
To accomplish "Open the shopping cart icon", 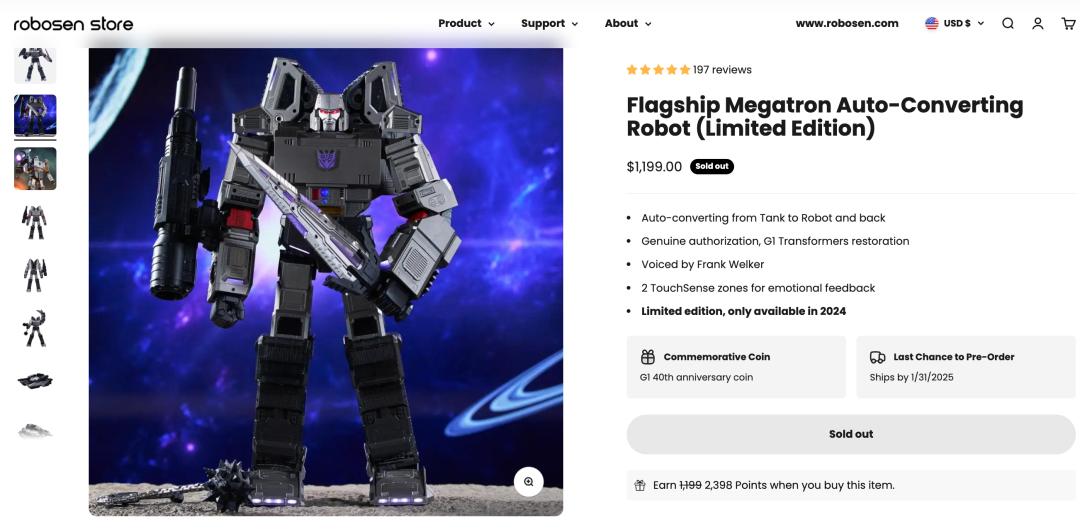I will click(1067, 23).
